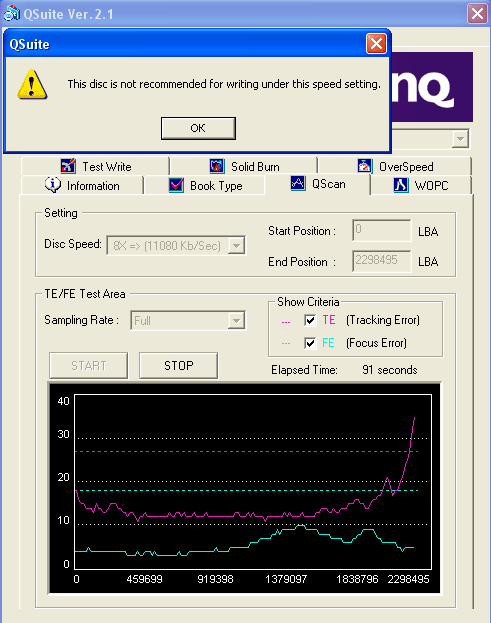Click the End Position LBA field
This screenshot has height=623, width=491.
381,261
